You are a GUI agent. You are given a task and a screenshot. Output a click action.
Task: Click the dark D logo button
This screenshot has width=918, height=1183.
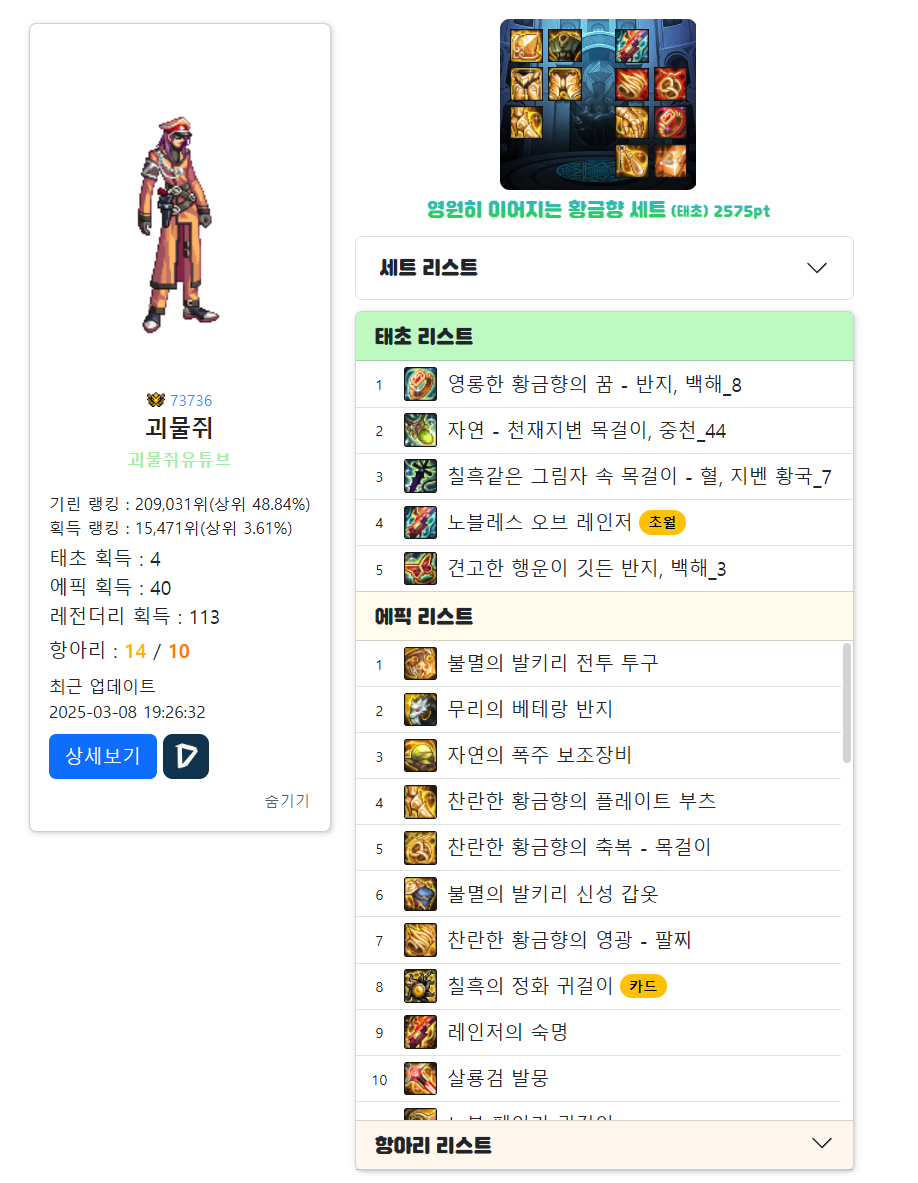pos(186,756)
